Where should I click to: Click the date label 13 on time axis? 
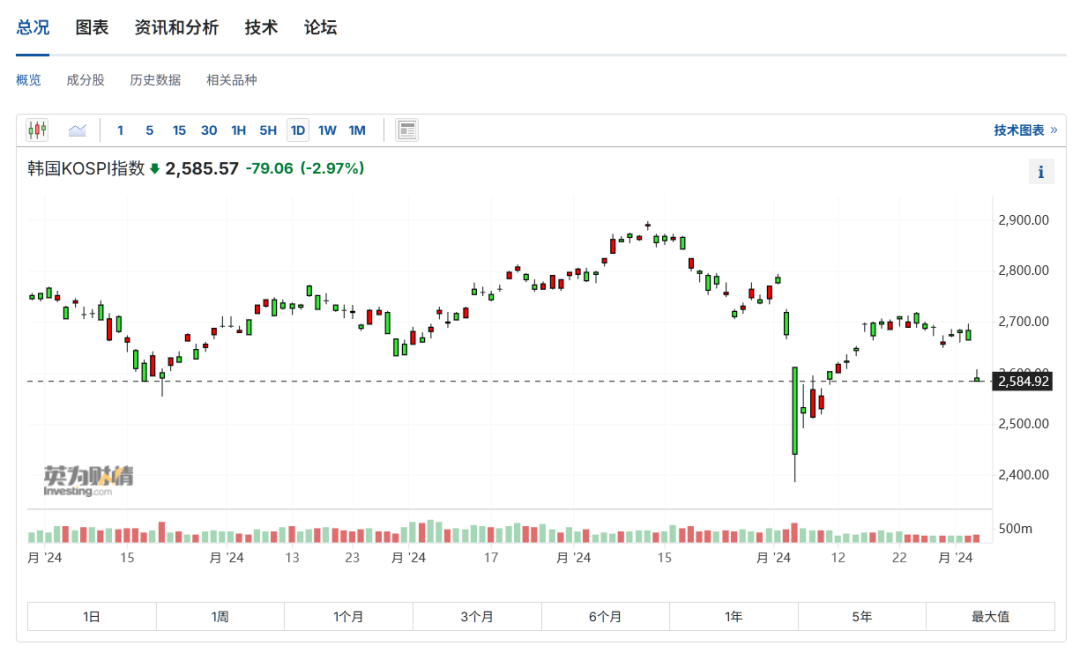pyautogui.click(x=292, y=558)
